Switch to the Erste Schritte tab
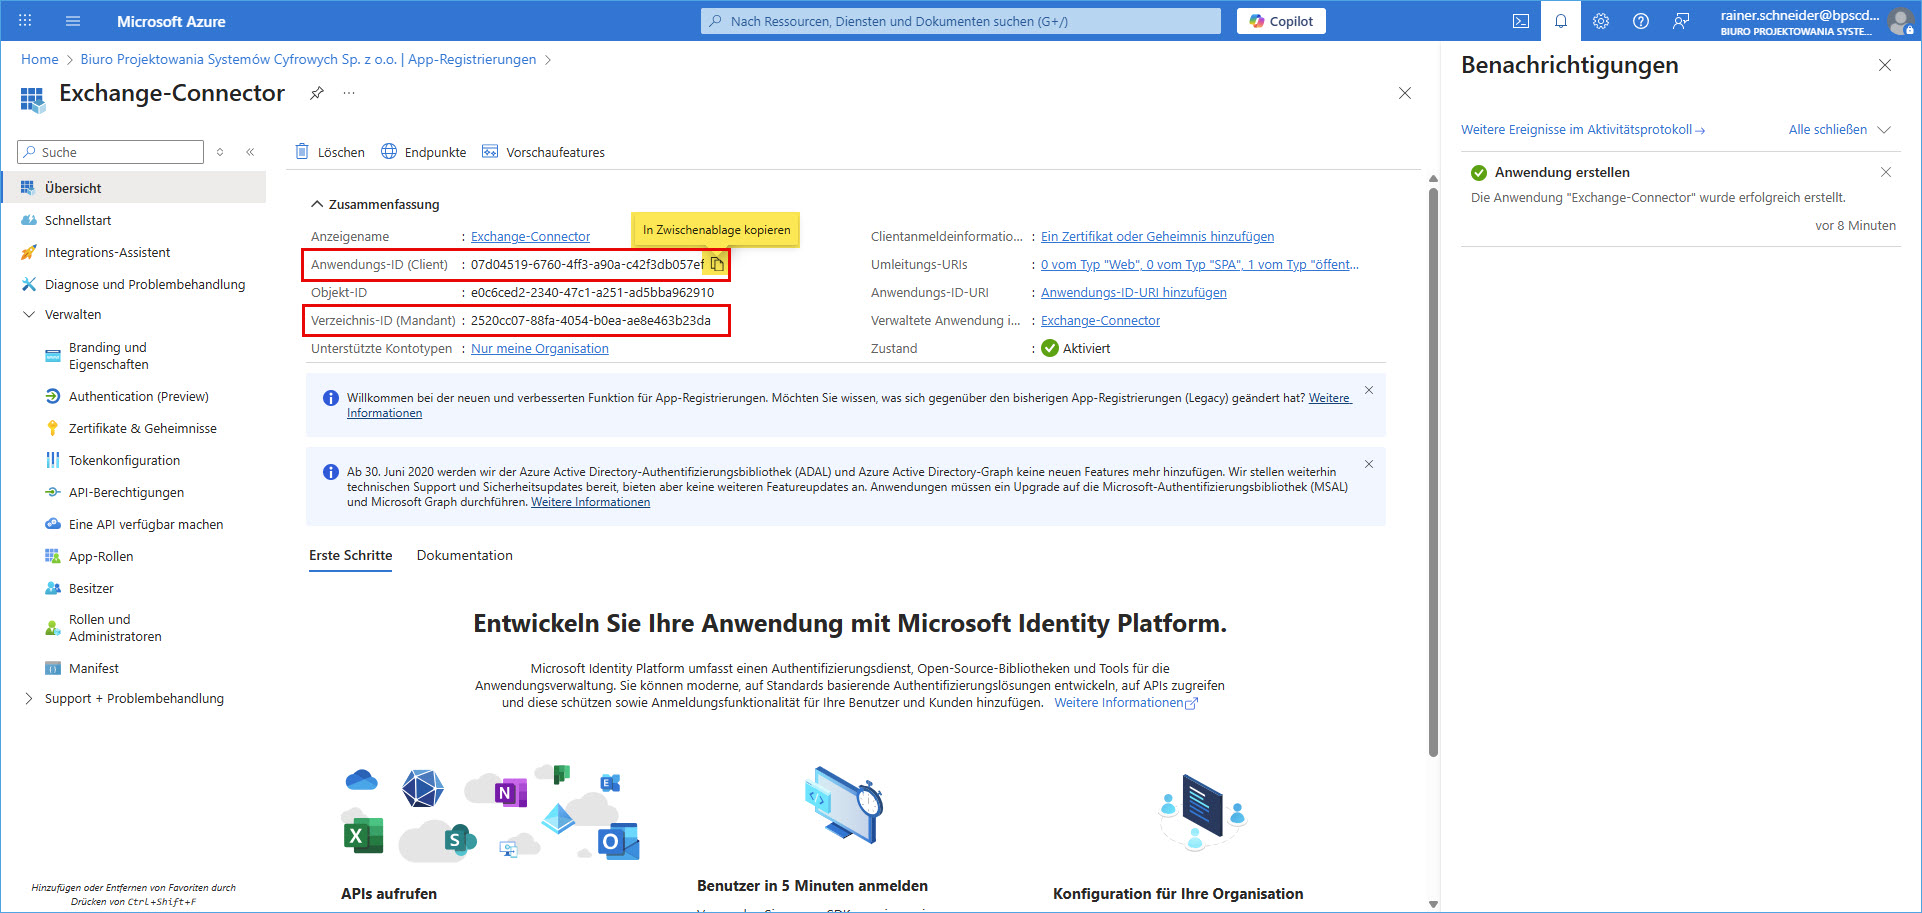Viewport: 1922px width, 913px height. (x=350, y=555)
